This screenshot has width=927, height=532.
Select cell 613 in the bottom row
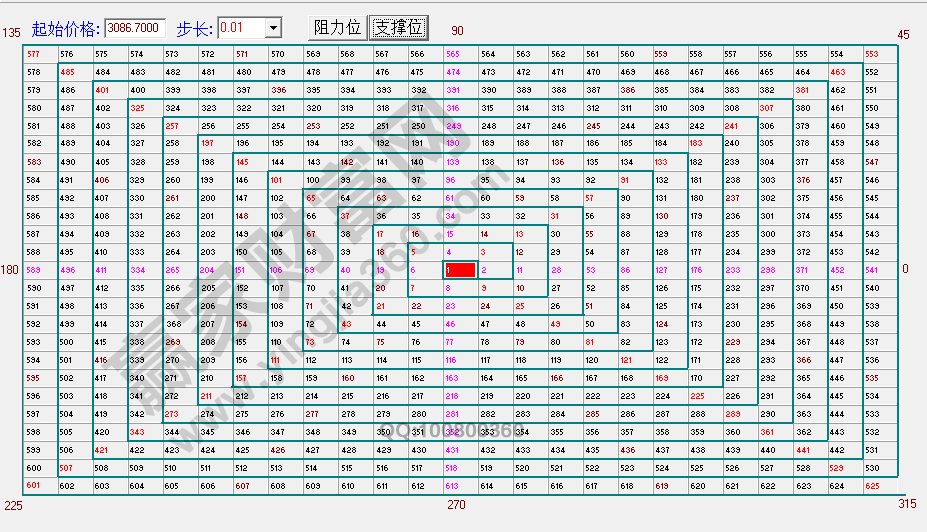pos(453,486)
